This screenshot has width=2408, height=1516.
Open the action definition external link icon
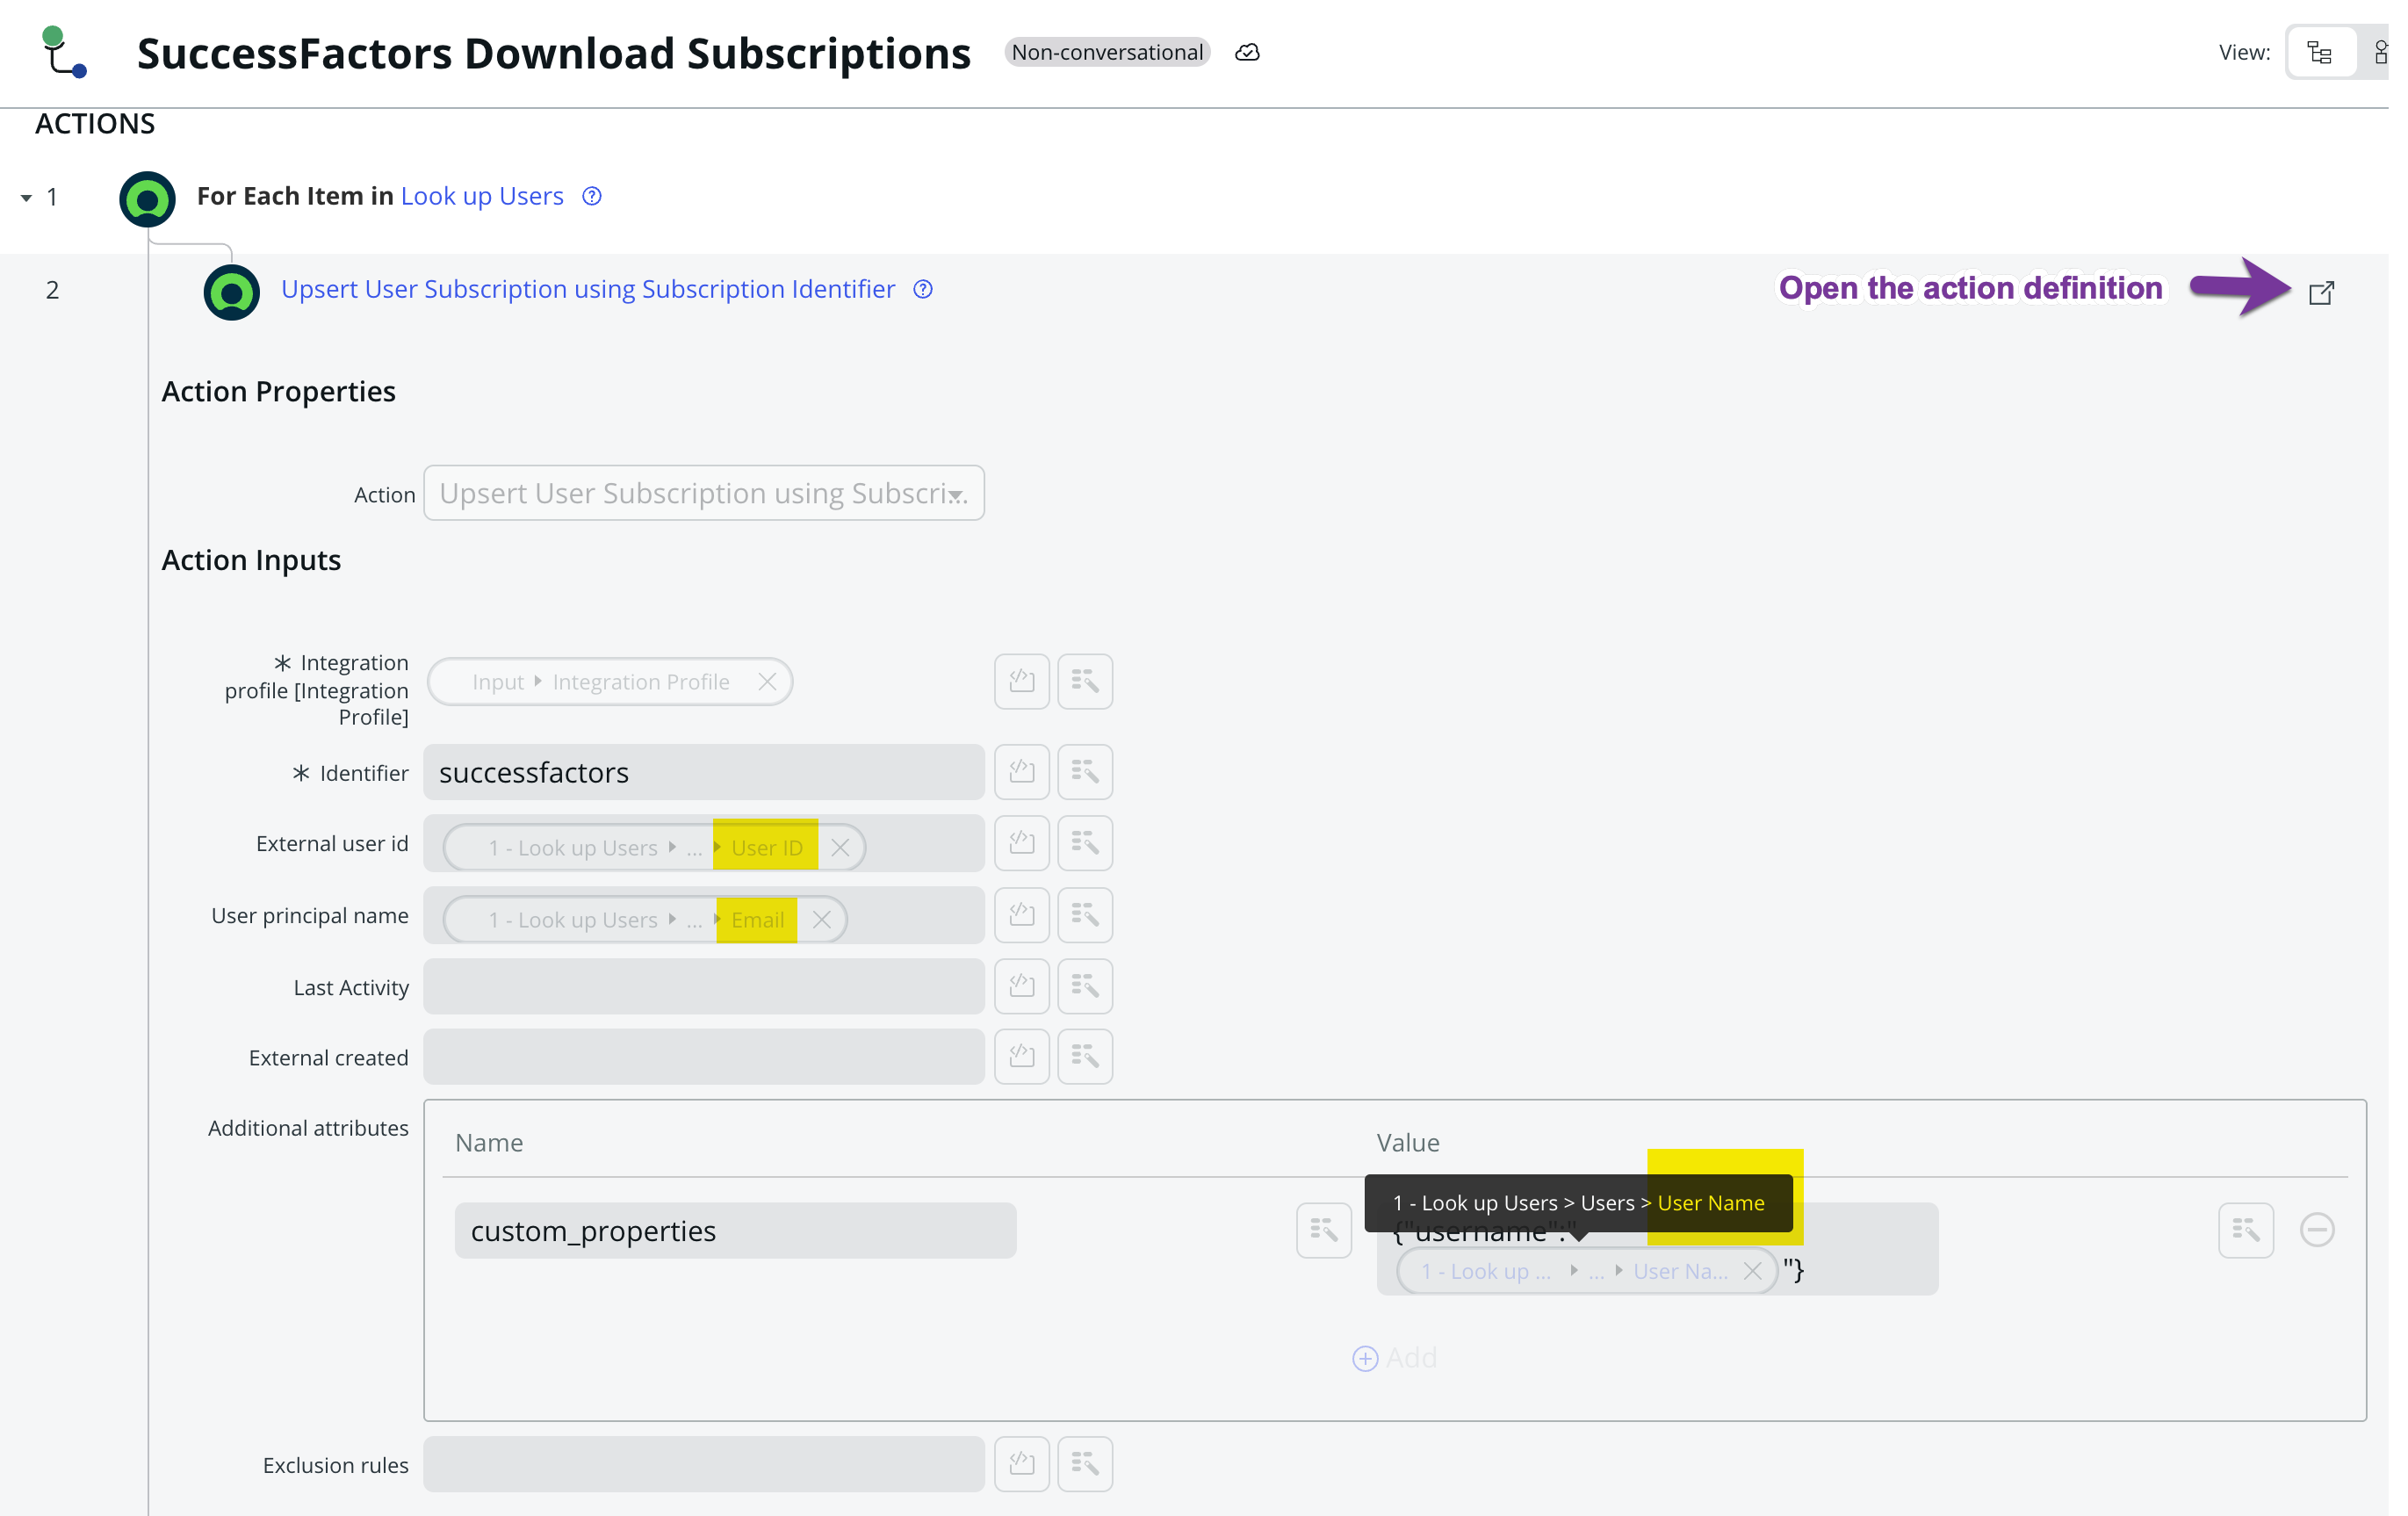click(2321, 293)
